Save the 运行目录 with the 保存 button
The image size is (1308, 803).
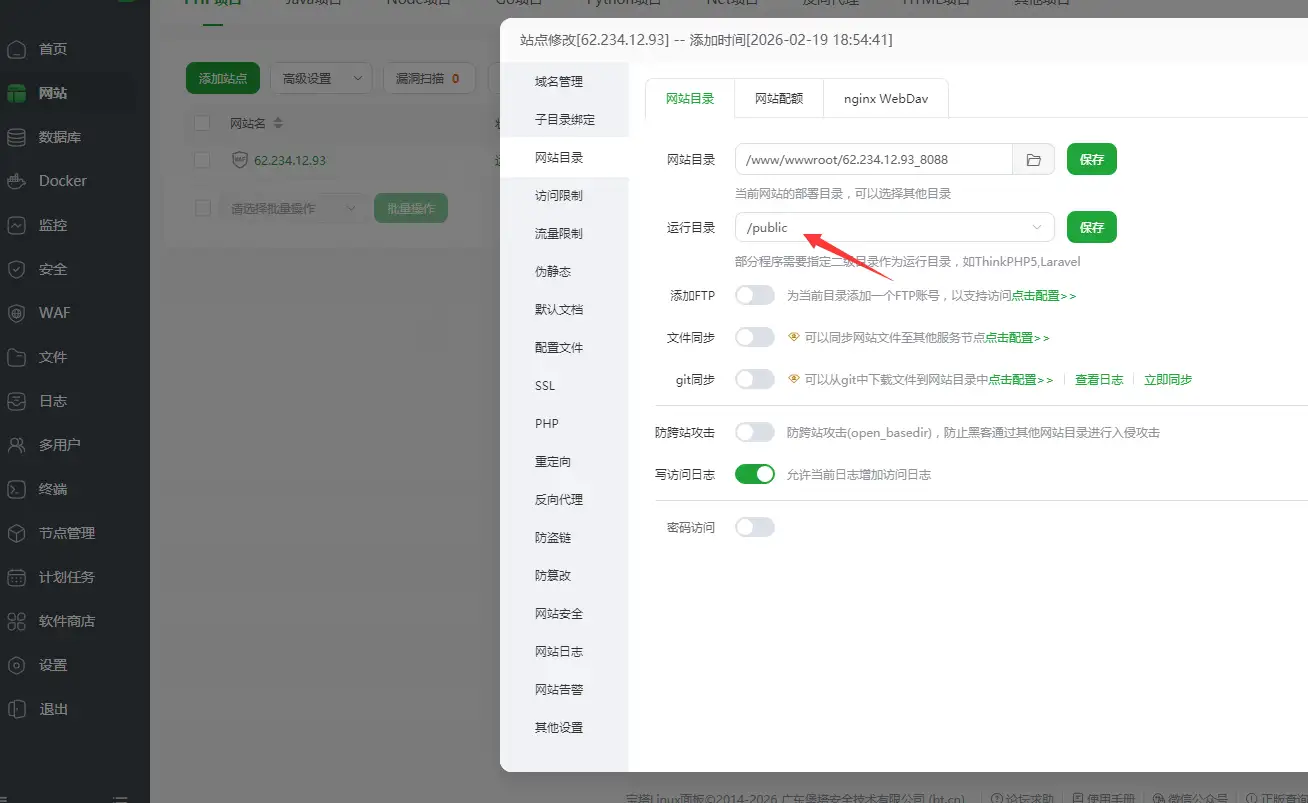point(1091,227)
